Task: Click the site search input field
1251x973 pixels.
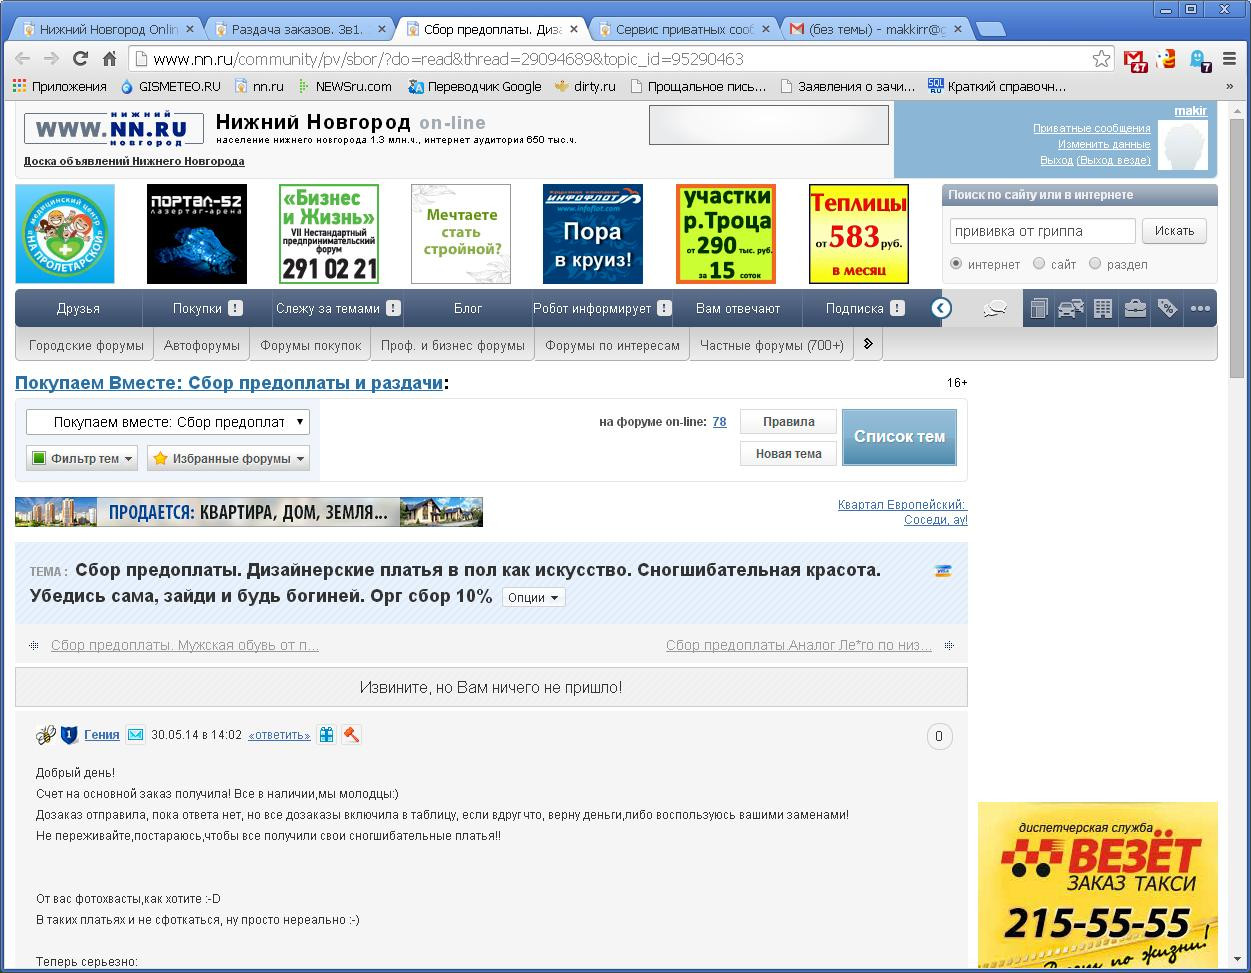Action: (x=1042, y=231)
